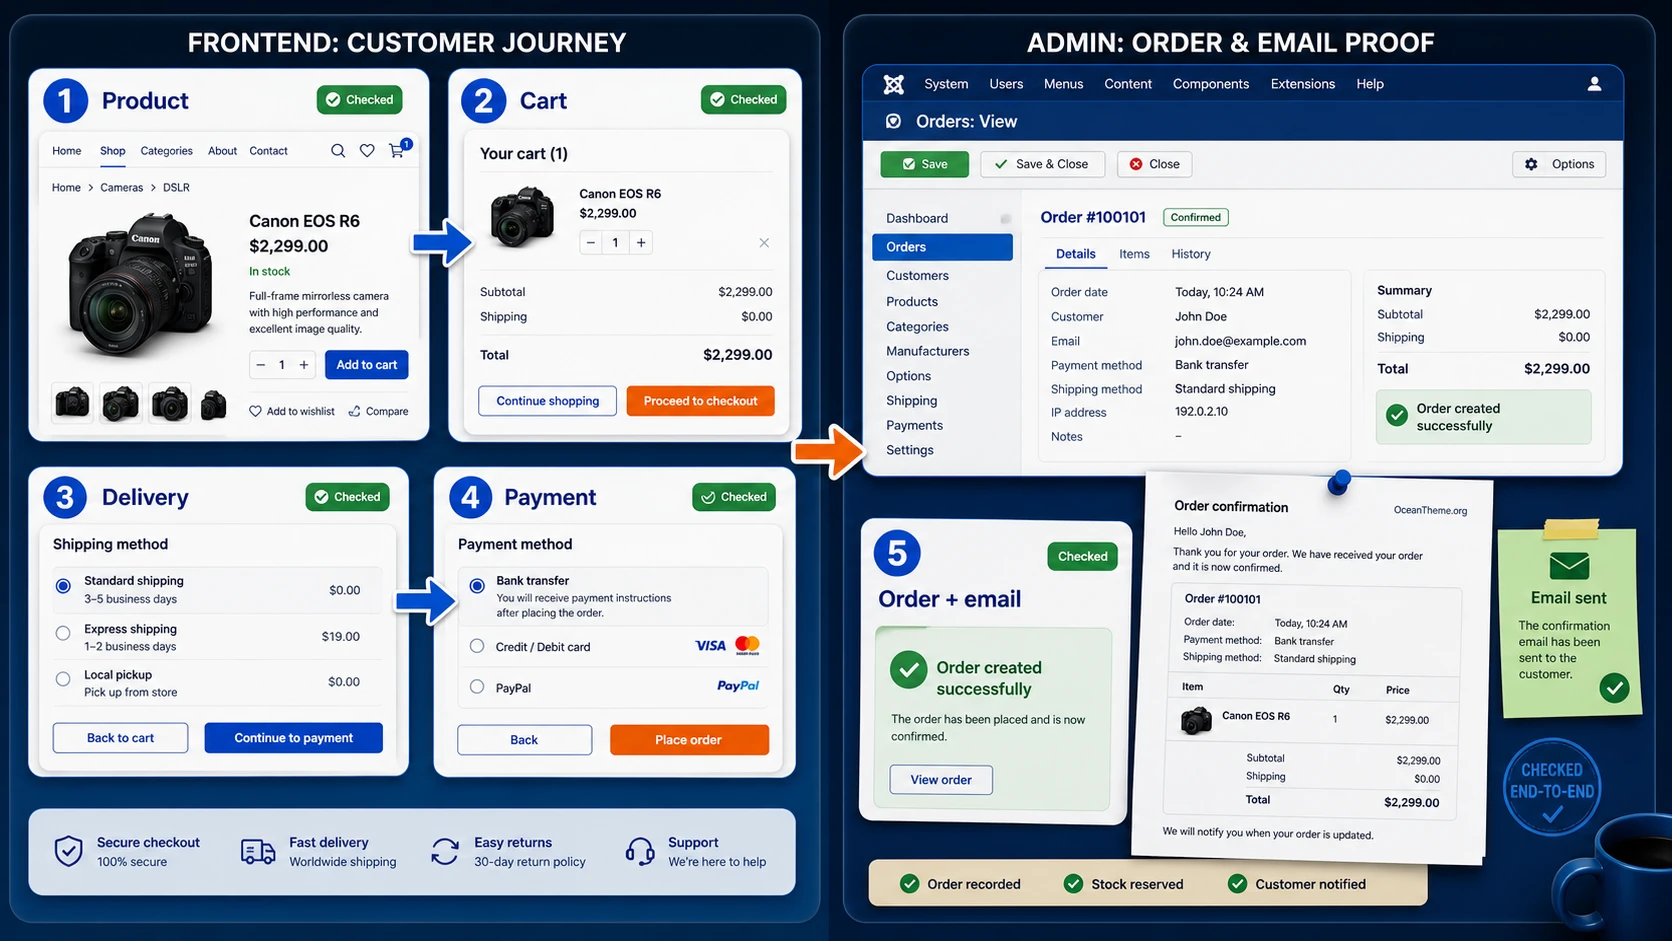
Task: Switch to the Items tab
Action: tap(1134, 254)
